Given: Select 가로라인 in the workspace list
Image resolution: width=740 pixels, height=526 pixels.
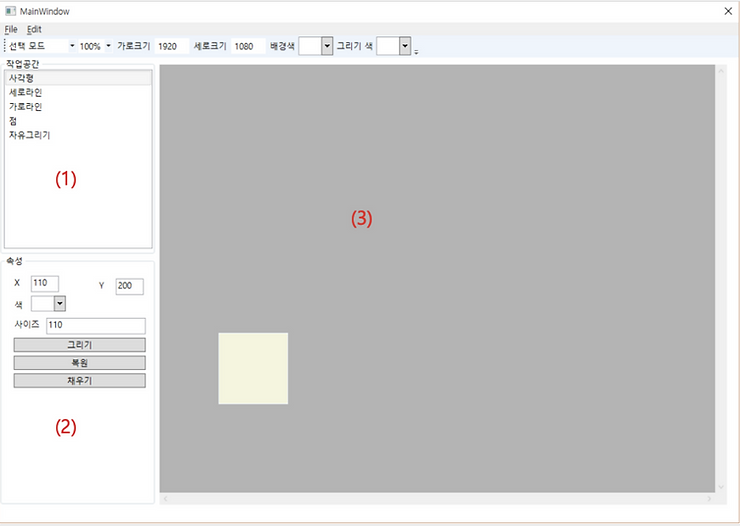Looking at the screenshot, I should pos(78,107).
